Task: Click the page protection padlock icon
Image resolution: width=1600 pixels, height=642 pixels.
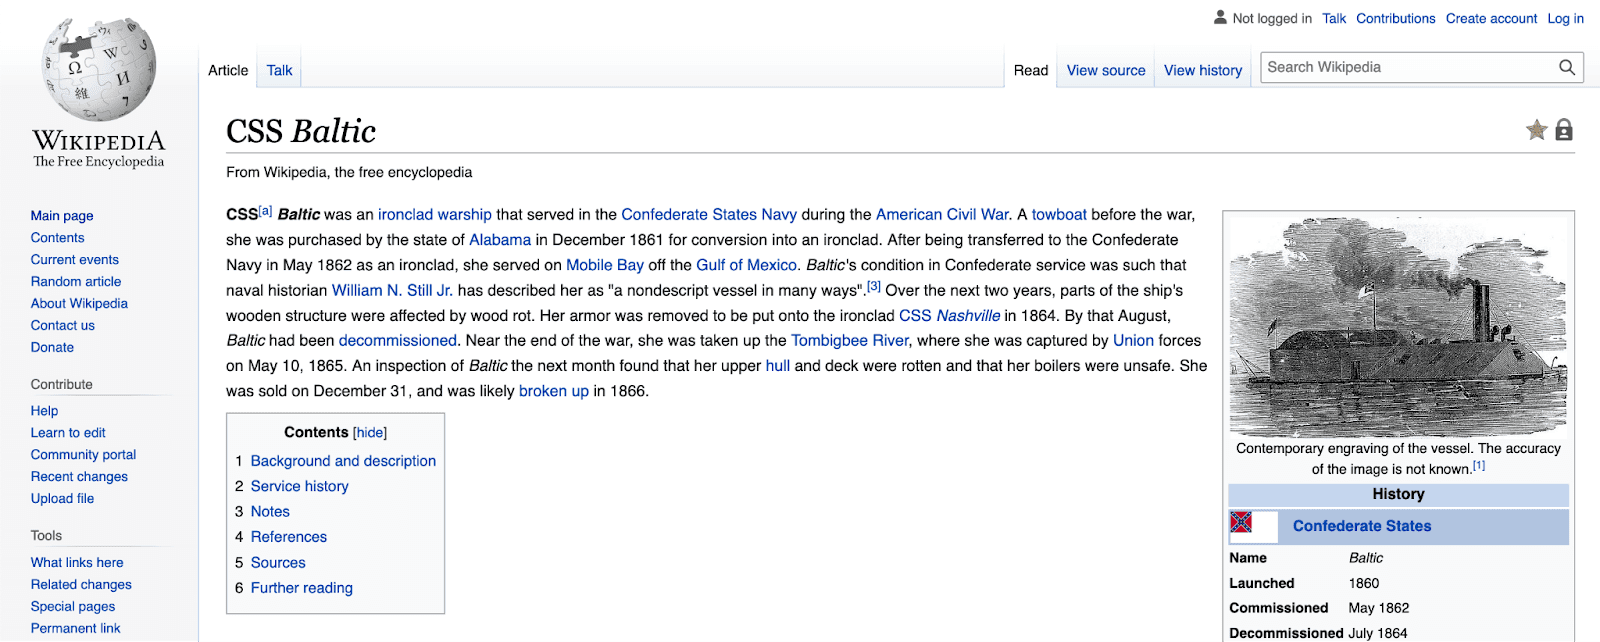Action: (x=1564, y=130)
